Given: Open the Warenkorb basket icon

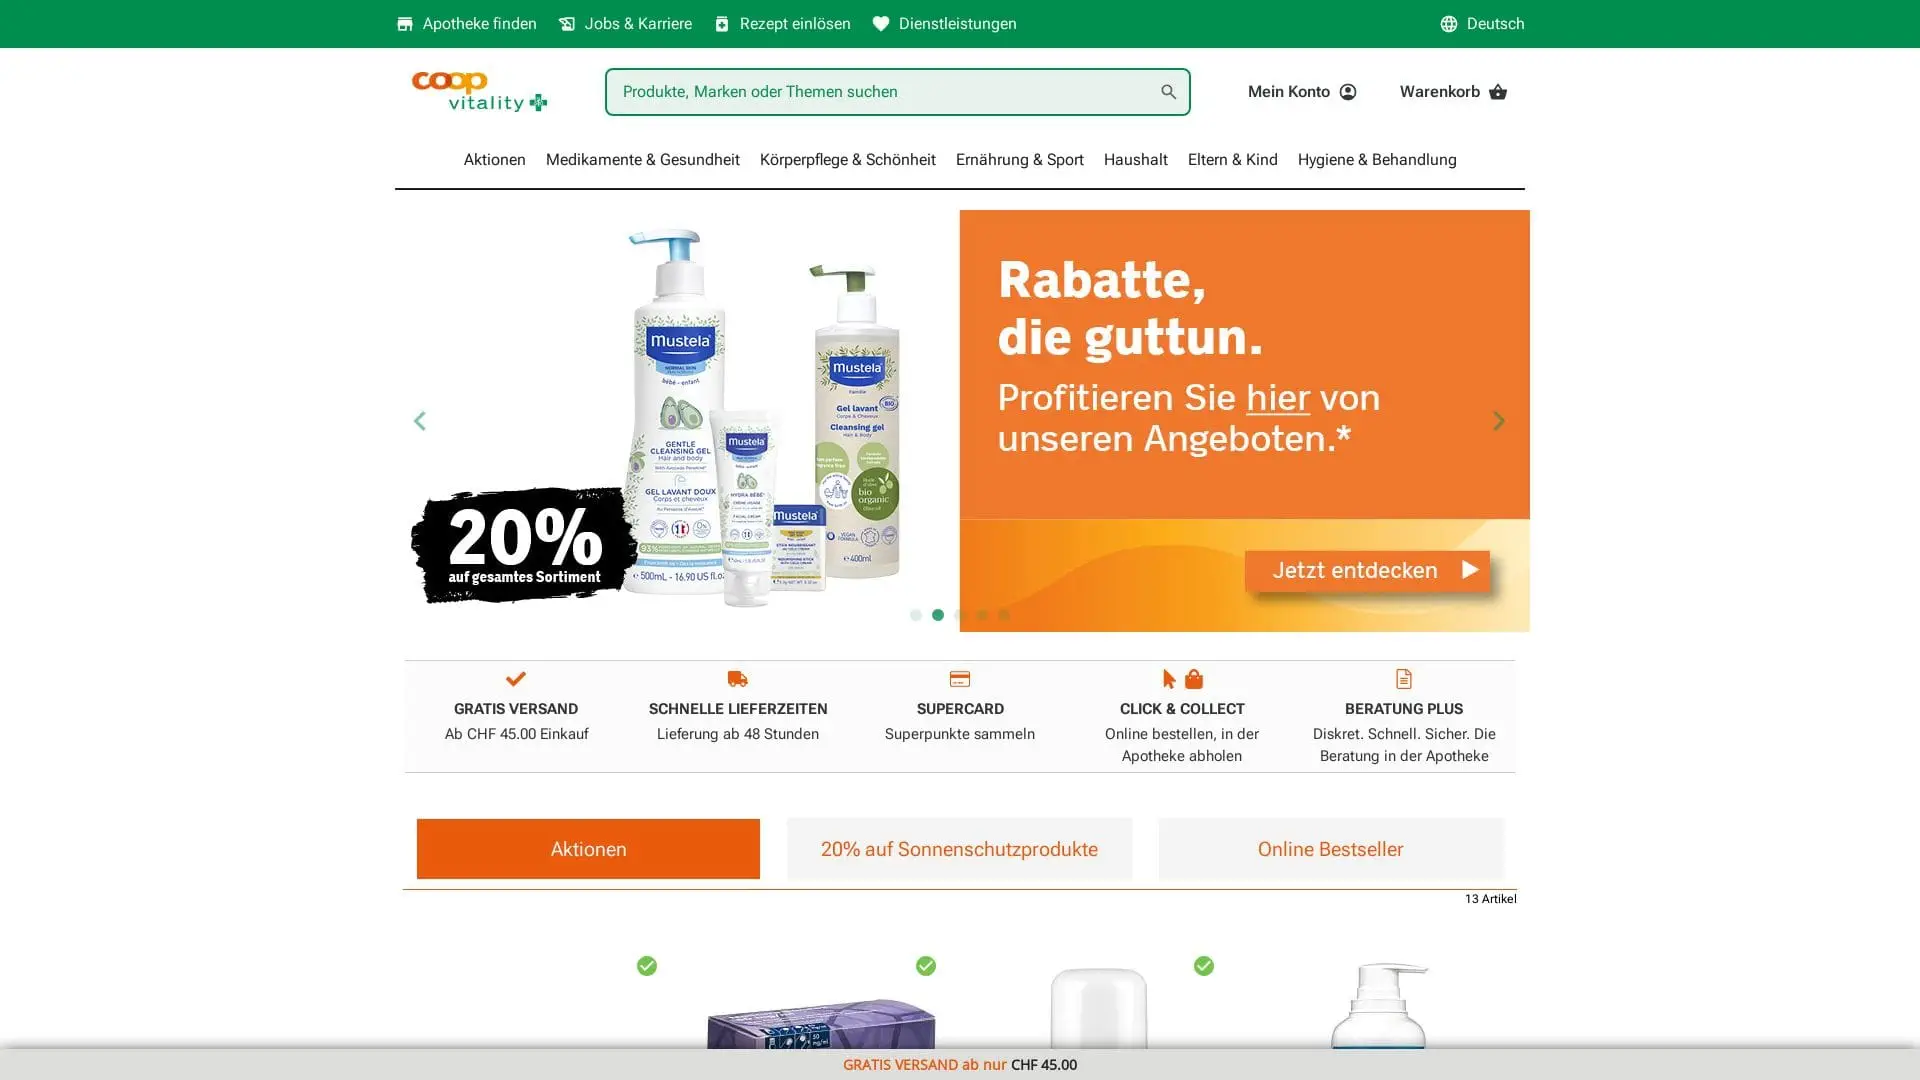Looking at the screenshot, I should pyautogui.click(x=1497, y=92).
